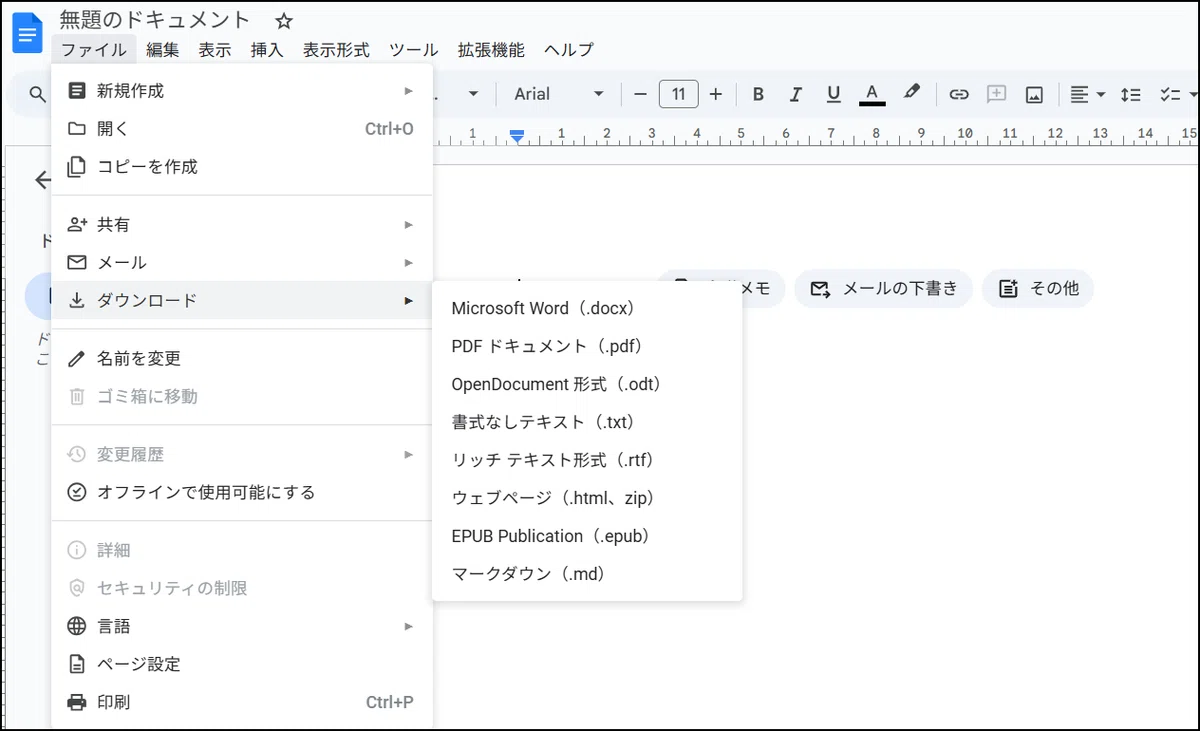Download as EPUB Publication (.epub)

[x=587, y=537]
